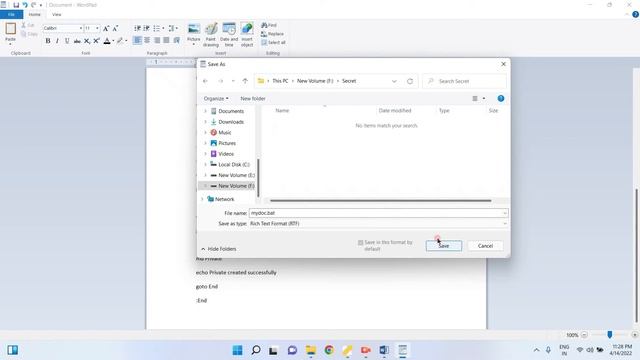This screenshot has width=640, height=360.
Task: Click the Forward navigation arrow in dialog
Action: pos(220,81)
